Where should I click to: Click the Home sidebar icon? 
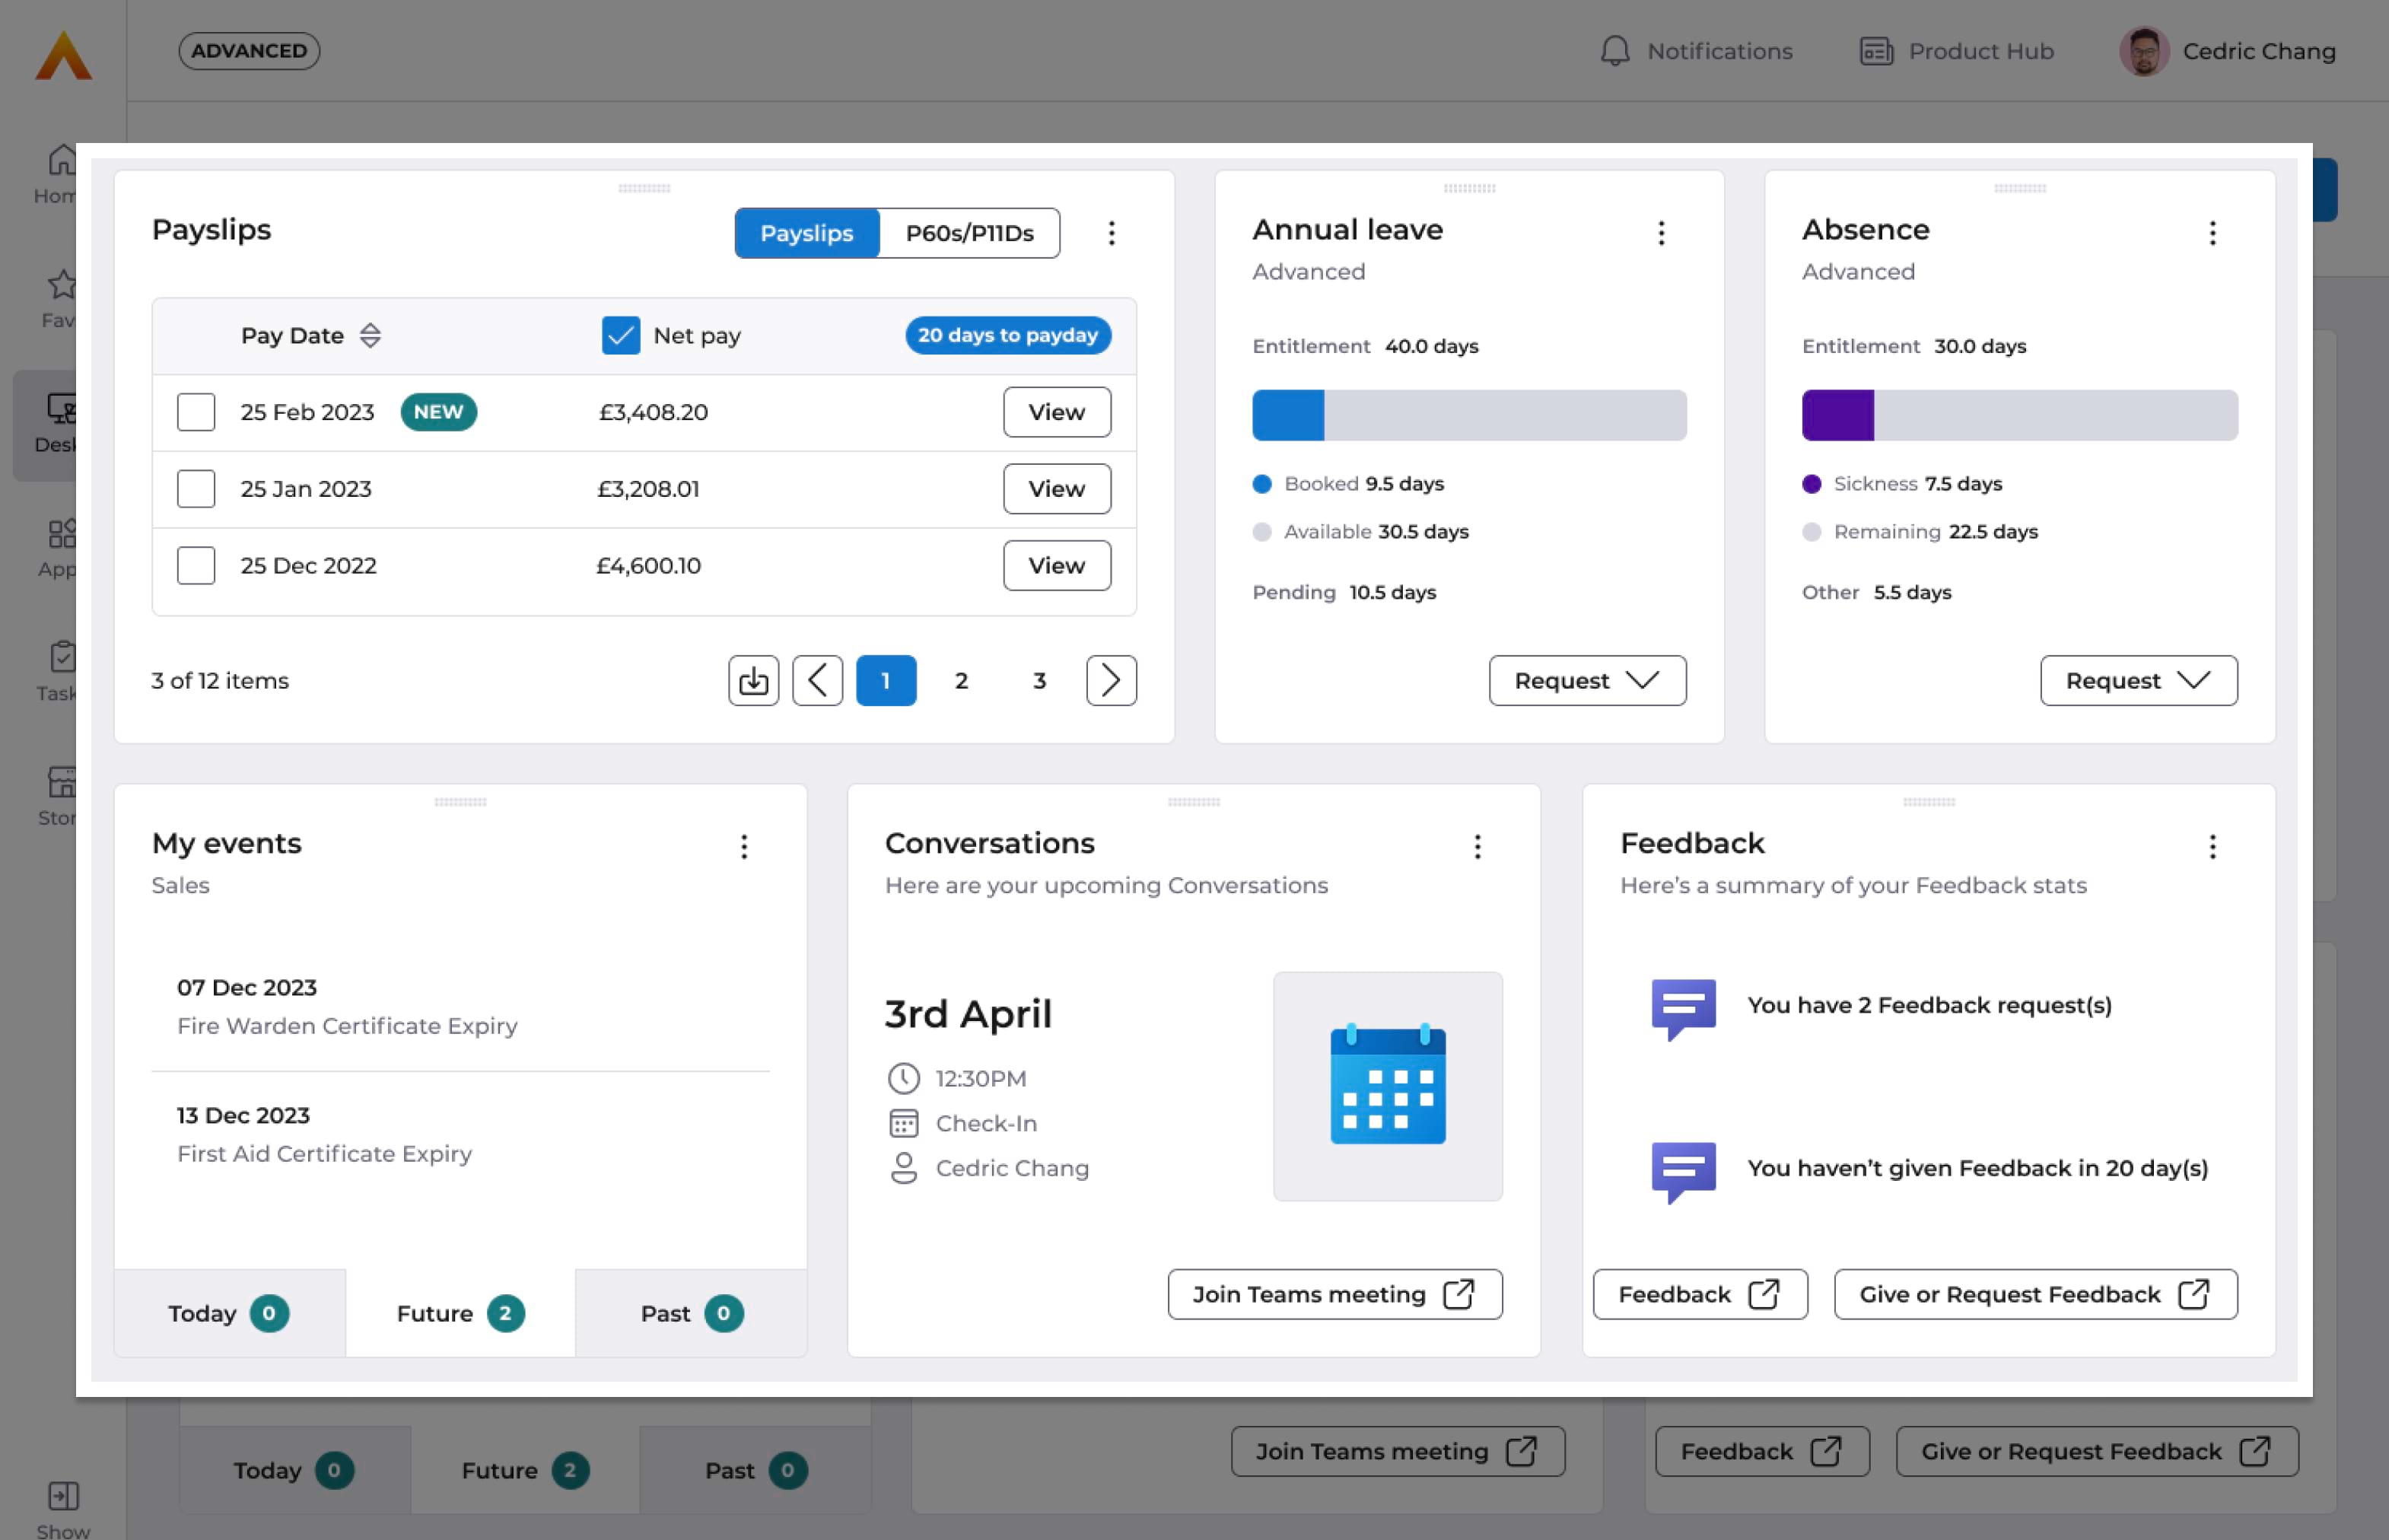click(62, 159)
